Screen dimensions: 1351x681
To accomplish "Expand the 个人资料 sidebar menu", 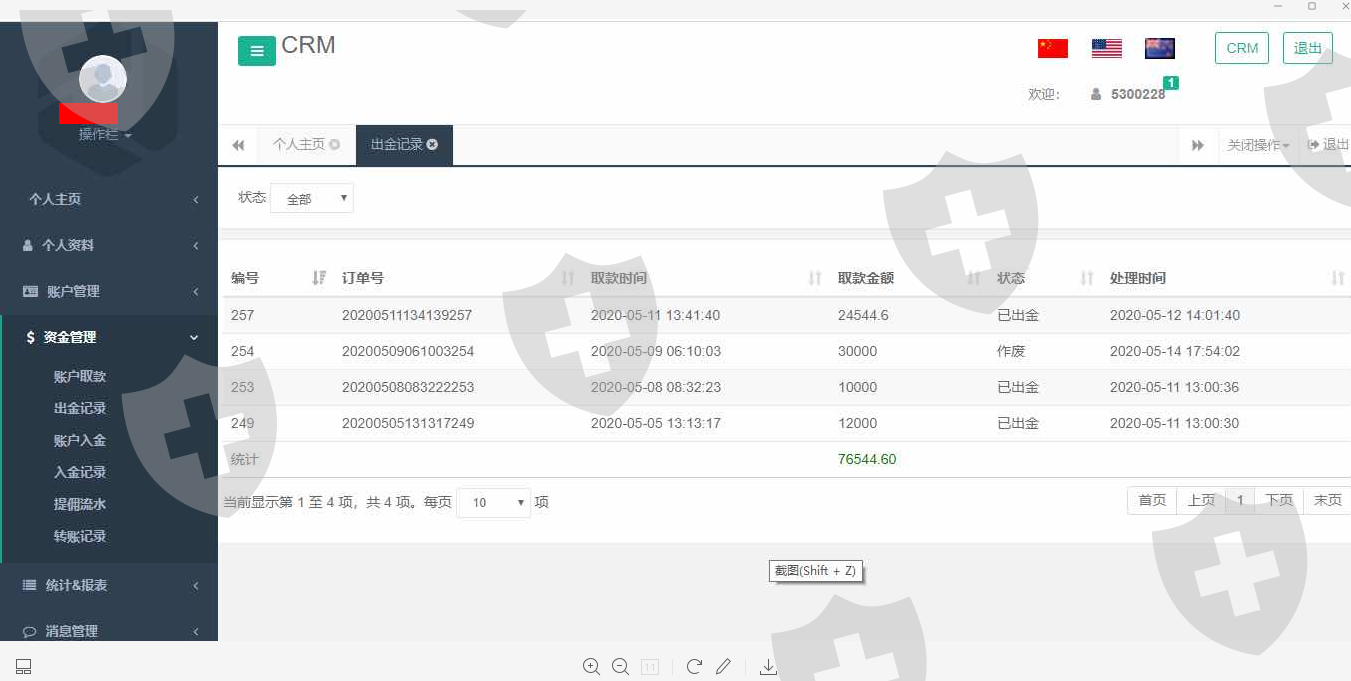I will pos(109,245).
